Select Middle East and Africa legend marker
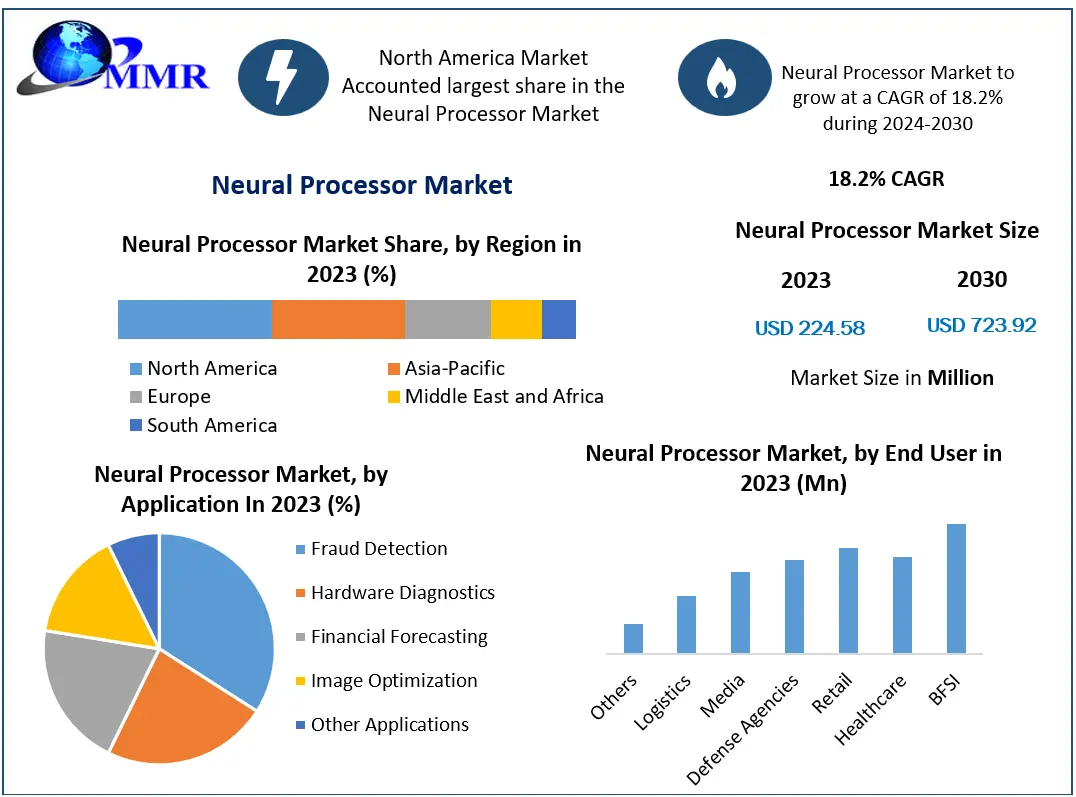 [x=394, y=397]
